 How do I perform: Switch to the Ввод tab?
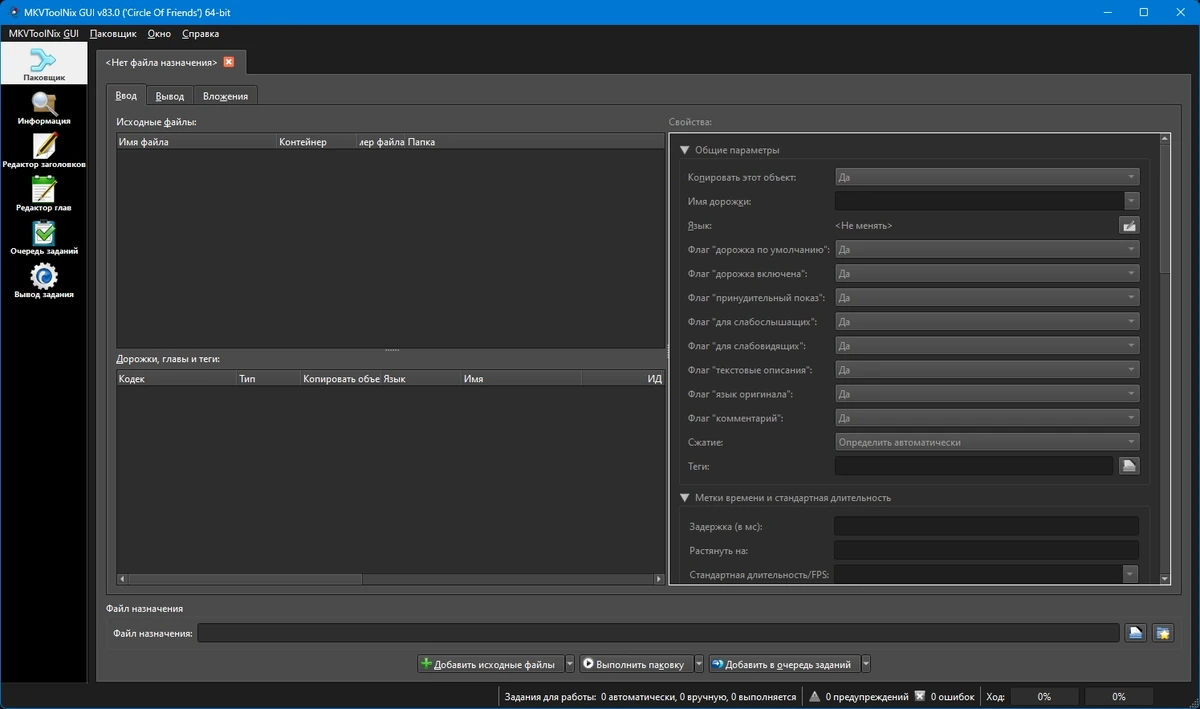tap(126, 95)
